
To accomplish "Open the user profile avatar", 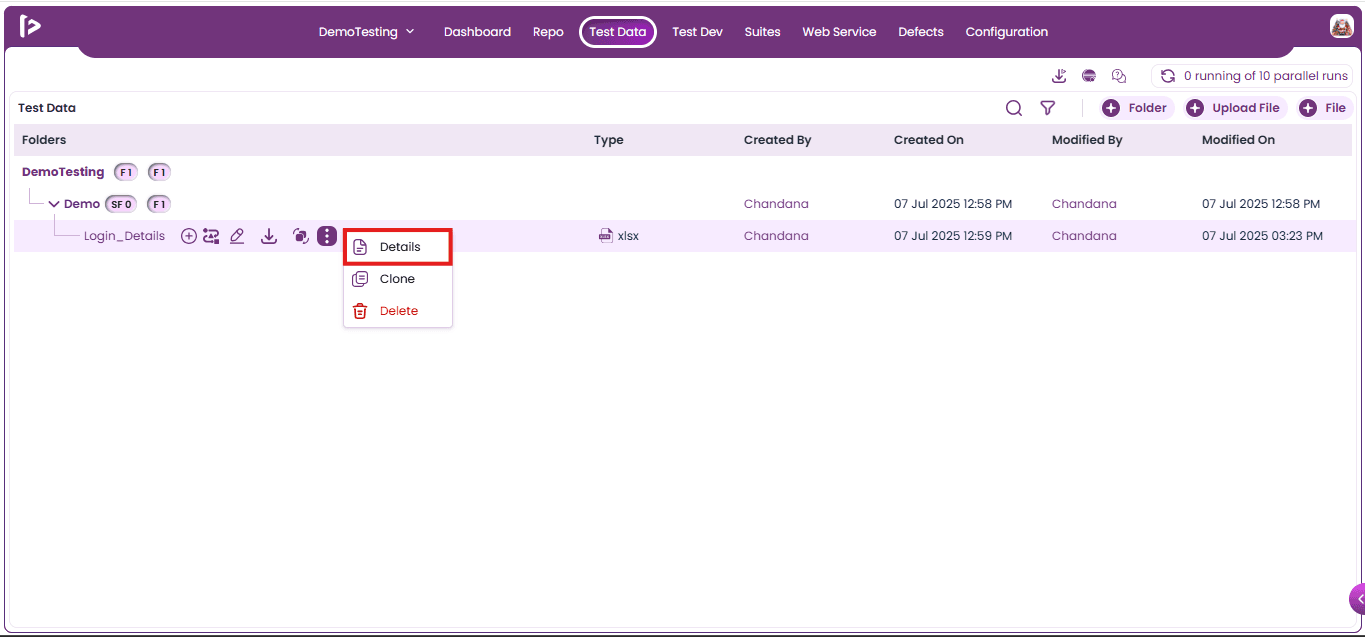I will (1341, 27).
